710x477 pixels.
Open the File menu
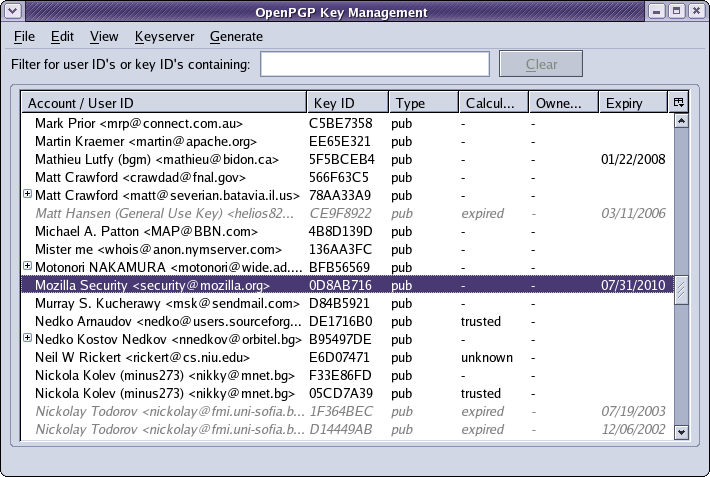[24, 36]
